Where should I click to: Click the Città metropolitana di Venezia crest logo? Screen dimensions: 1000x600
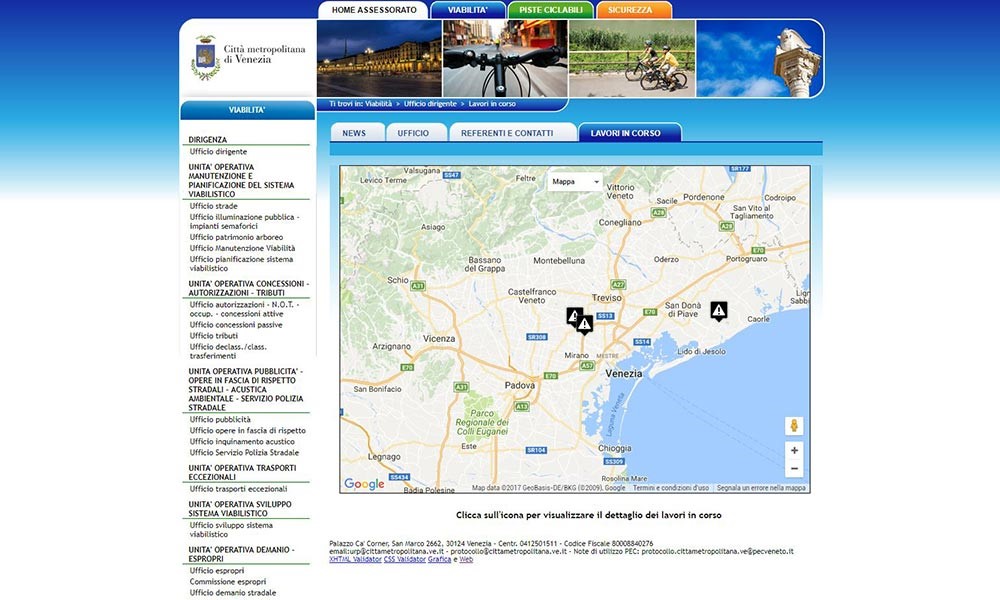pos(205,58)
